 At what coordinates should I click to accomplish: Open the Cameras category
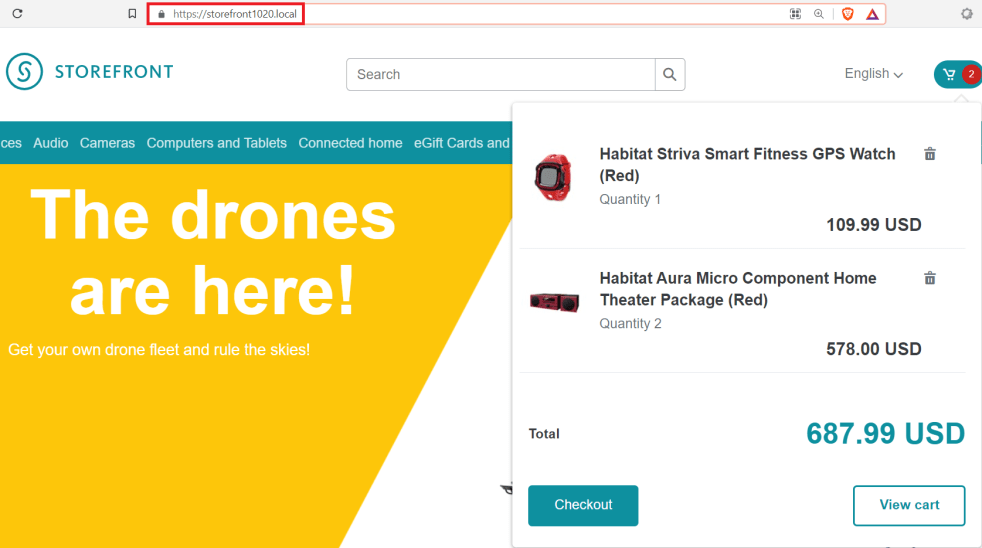[x=107, y=143]
